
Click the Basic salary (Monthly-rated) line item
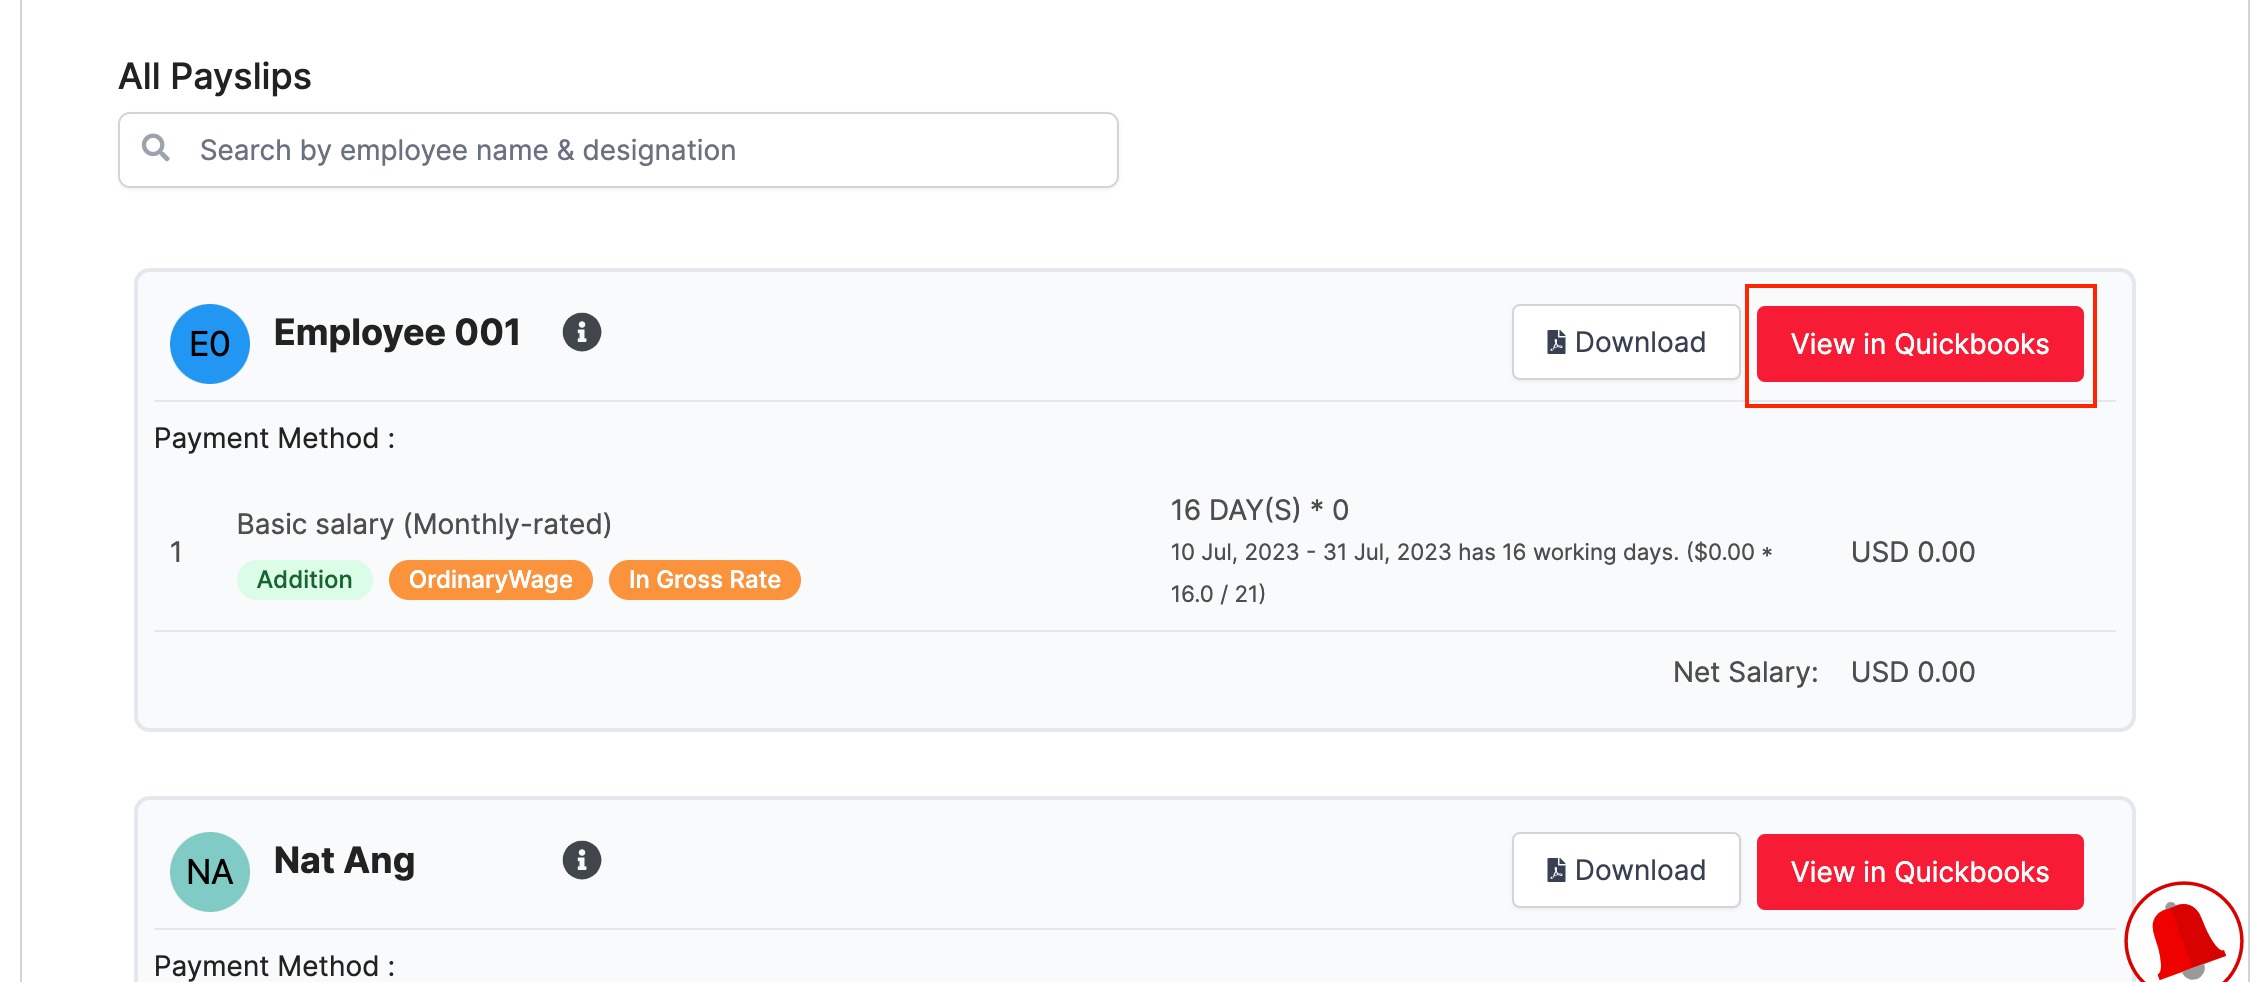click(x=424, y=524)
